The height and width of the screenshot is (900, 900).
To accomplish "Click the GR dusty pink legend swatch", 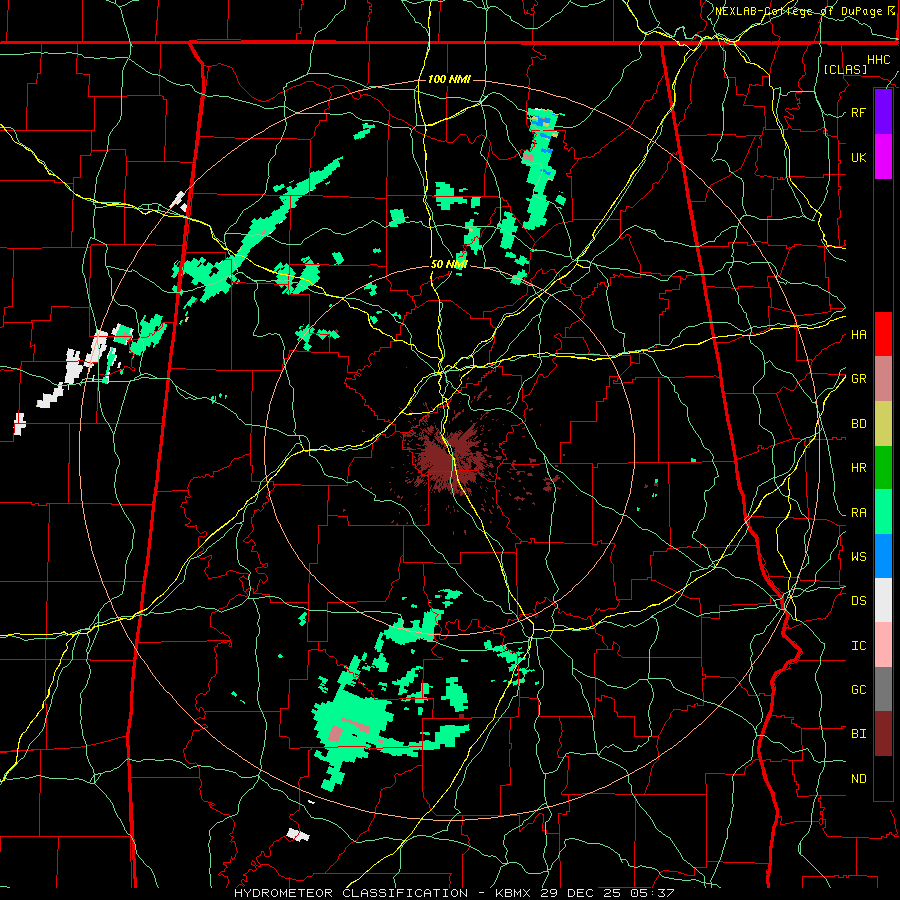I will point(883,379).
